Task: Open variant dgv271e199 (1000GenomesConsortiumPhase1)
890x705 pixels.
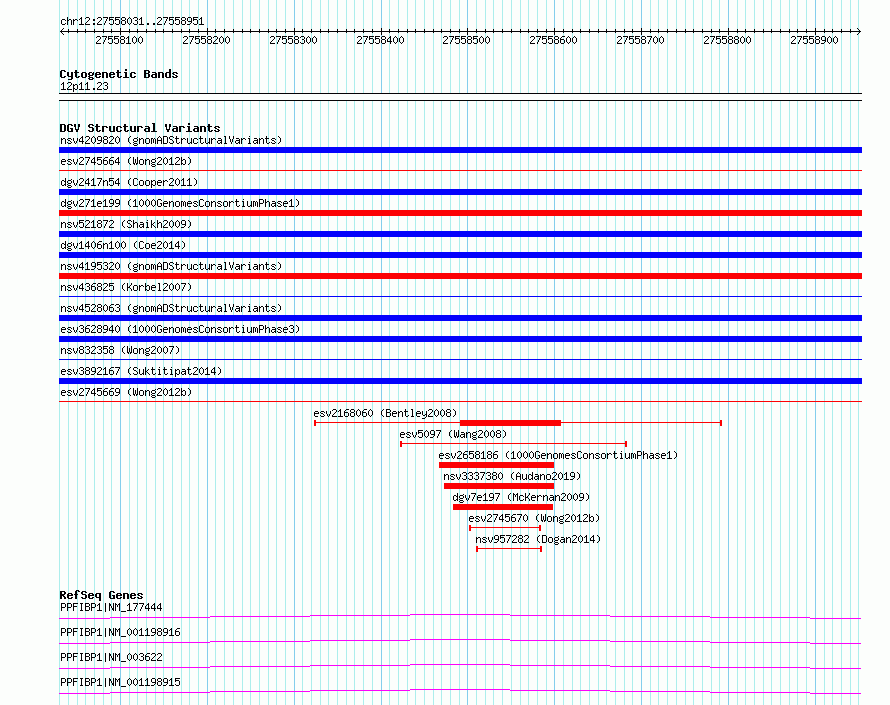Action: [180, 203]
